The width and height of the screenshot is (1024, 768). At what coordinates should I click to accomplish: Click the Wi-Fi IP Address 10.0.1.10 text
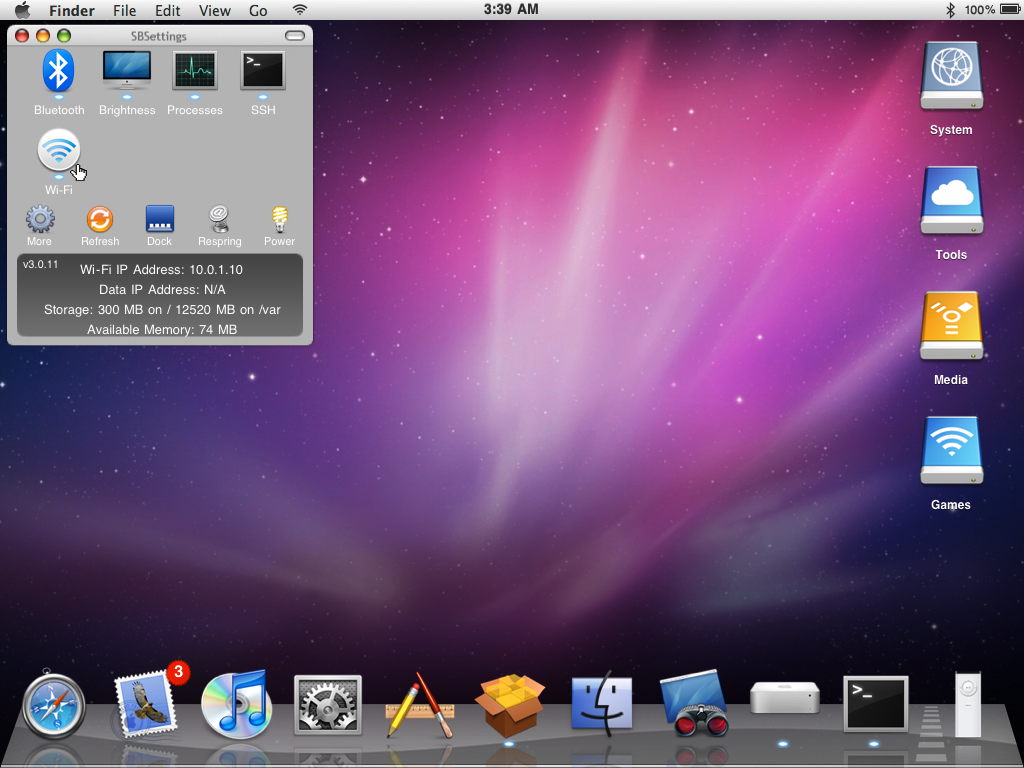(x=161, y=270)
